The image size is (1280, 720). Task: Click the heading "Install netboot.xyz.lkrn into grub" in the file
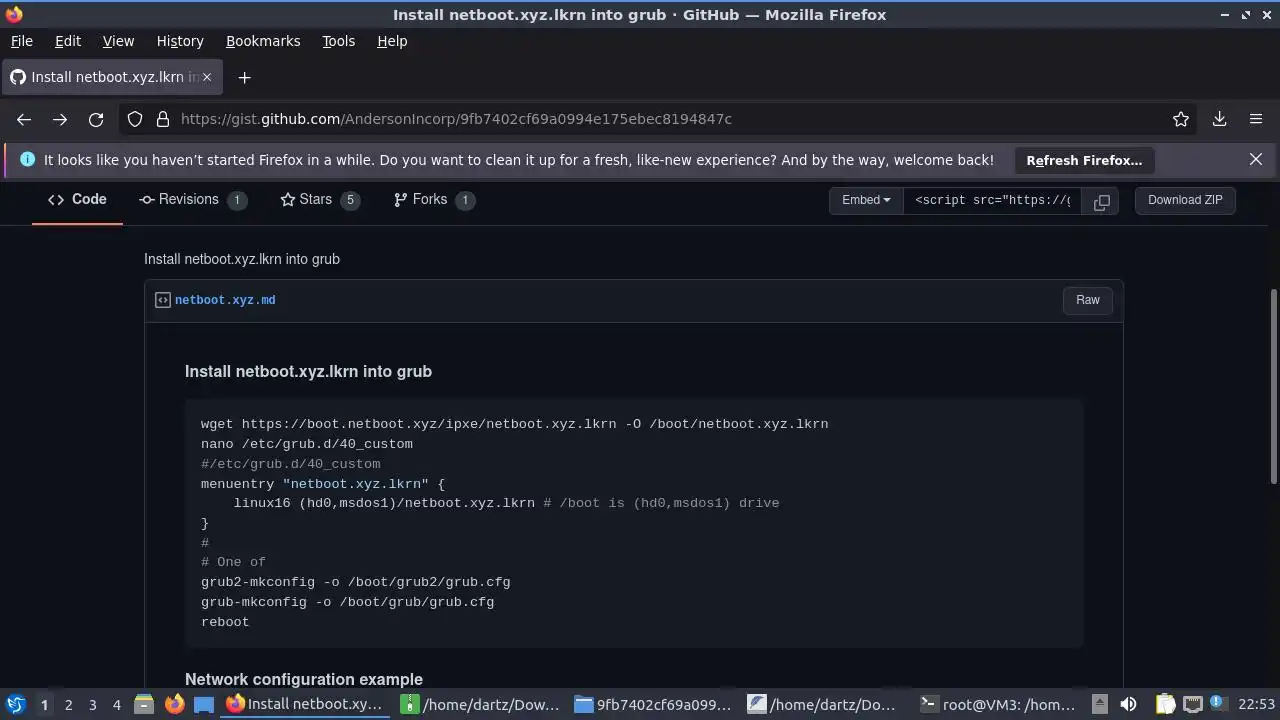coord(308,371)
